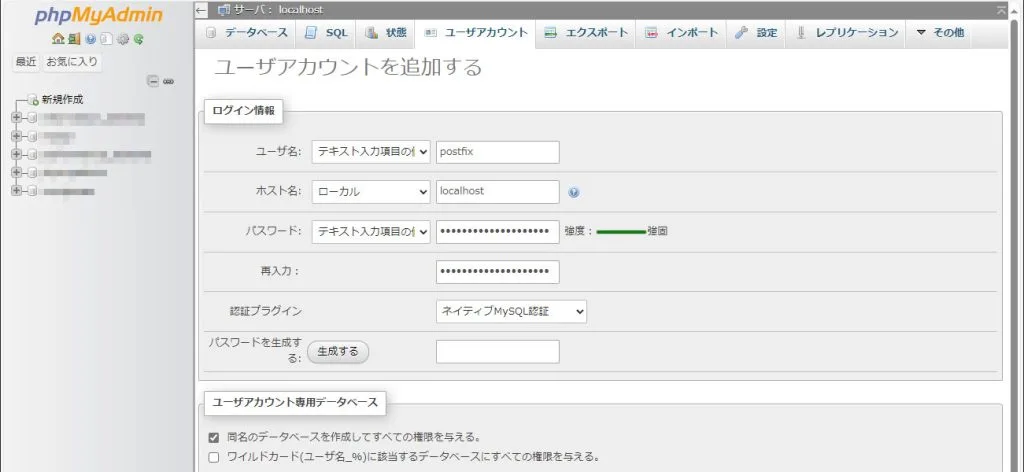Click the ユーザアカウントを追加する heading
The width and height of the screenshot is (1024, 472).
[348, 67]
